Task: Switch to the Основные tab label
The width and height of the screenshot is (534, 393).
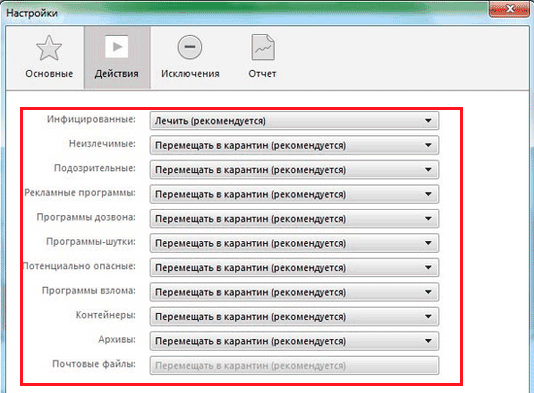Action: (x=49, y=74)
